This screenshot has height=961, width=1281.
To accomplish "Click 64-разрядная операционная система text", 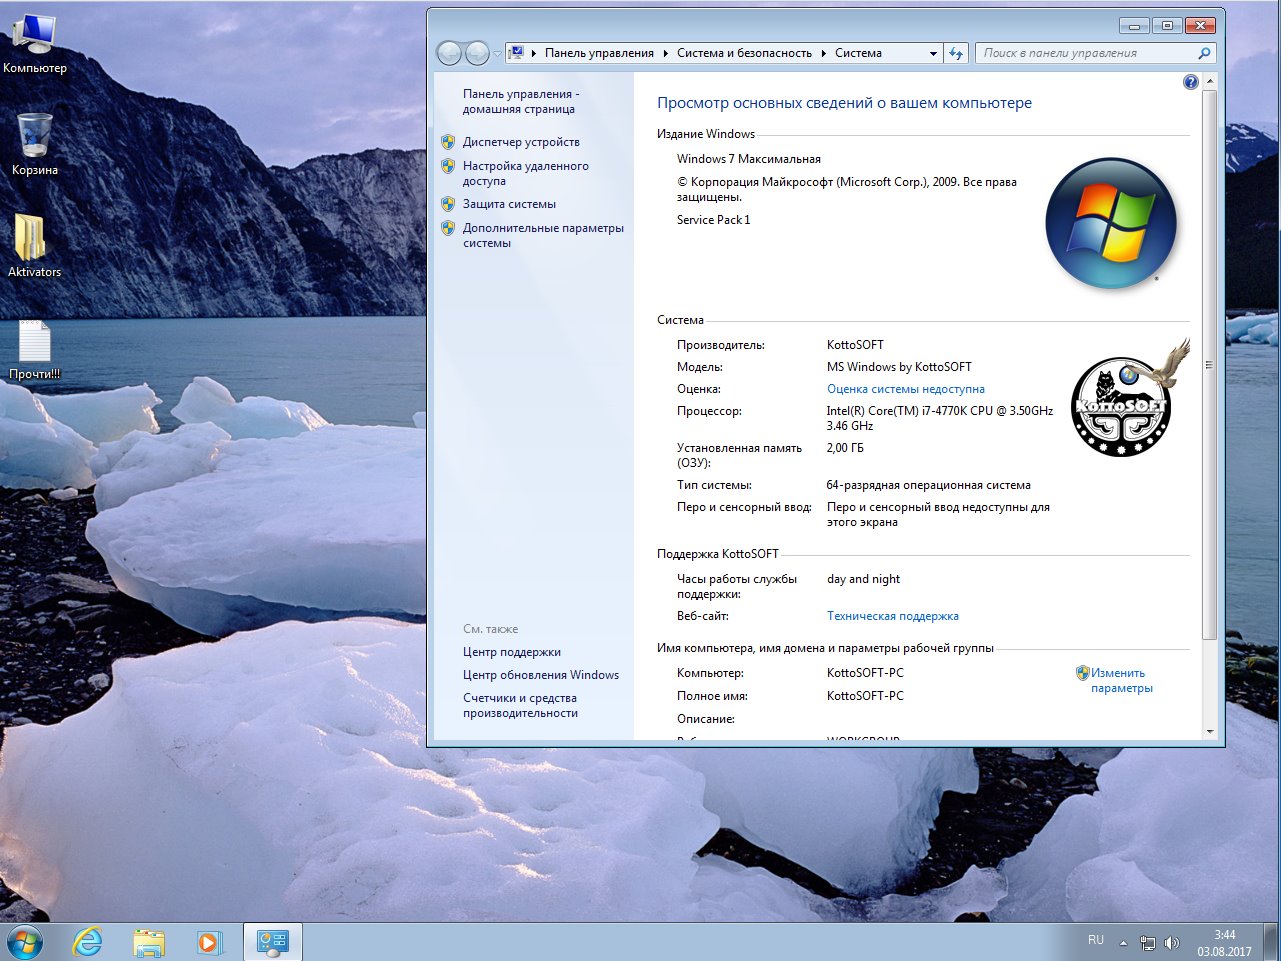I will coord(928,485).
